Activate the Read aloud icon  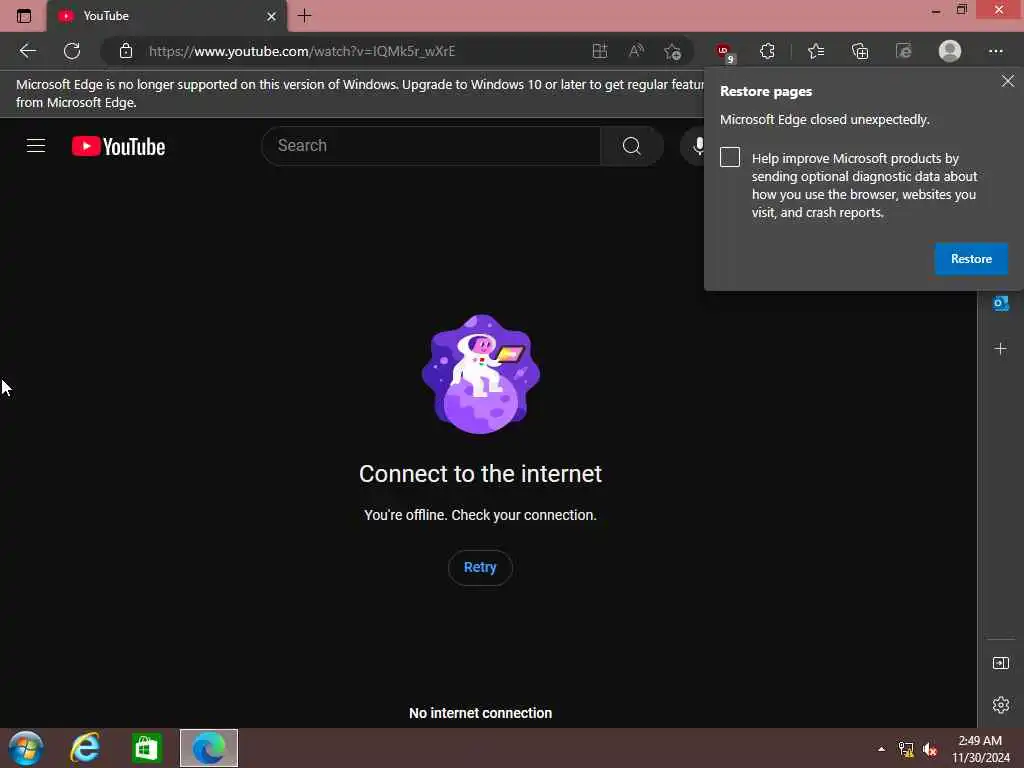(636, 51)
